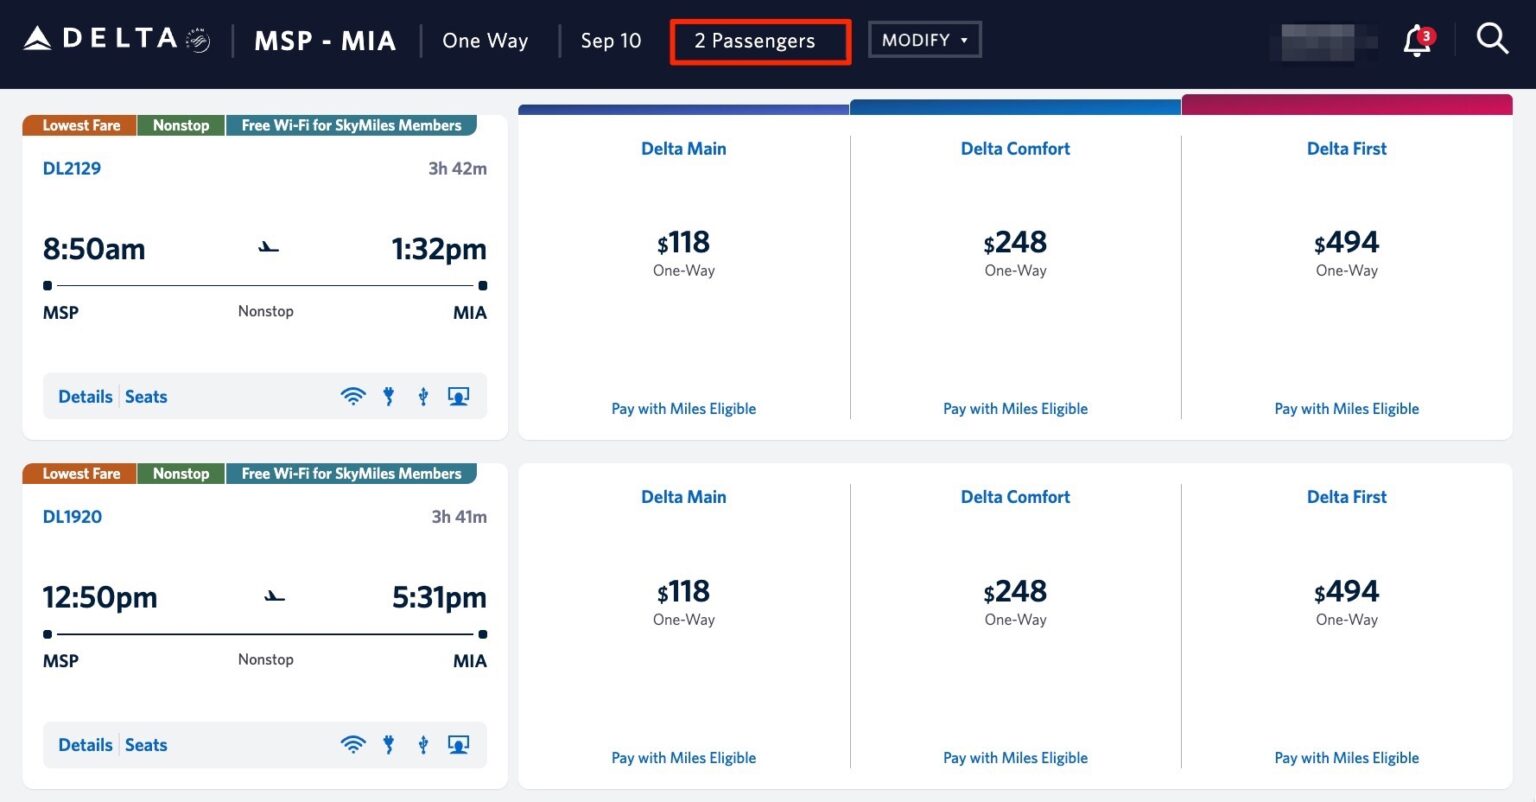The image size is (1536, 802).
Task: Click the One Way trip type in the header
Action: (485, 40)
